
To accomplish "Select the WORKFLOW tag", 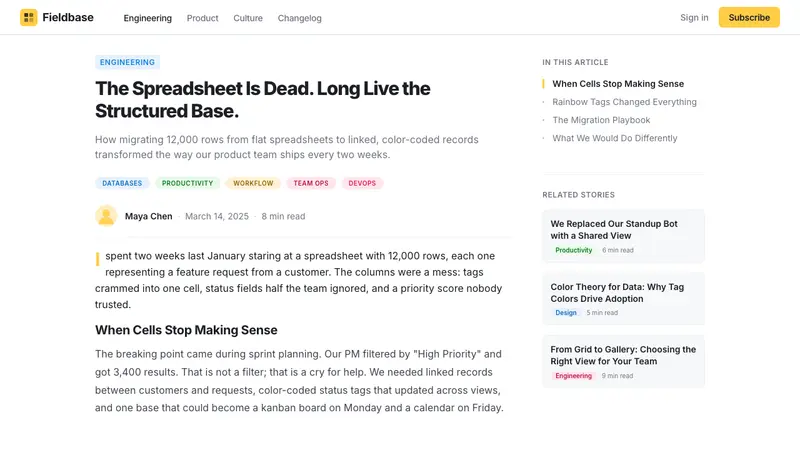I will click(x=253, y=183).
